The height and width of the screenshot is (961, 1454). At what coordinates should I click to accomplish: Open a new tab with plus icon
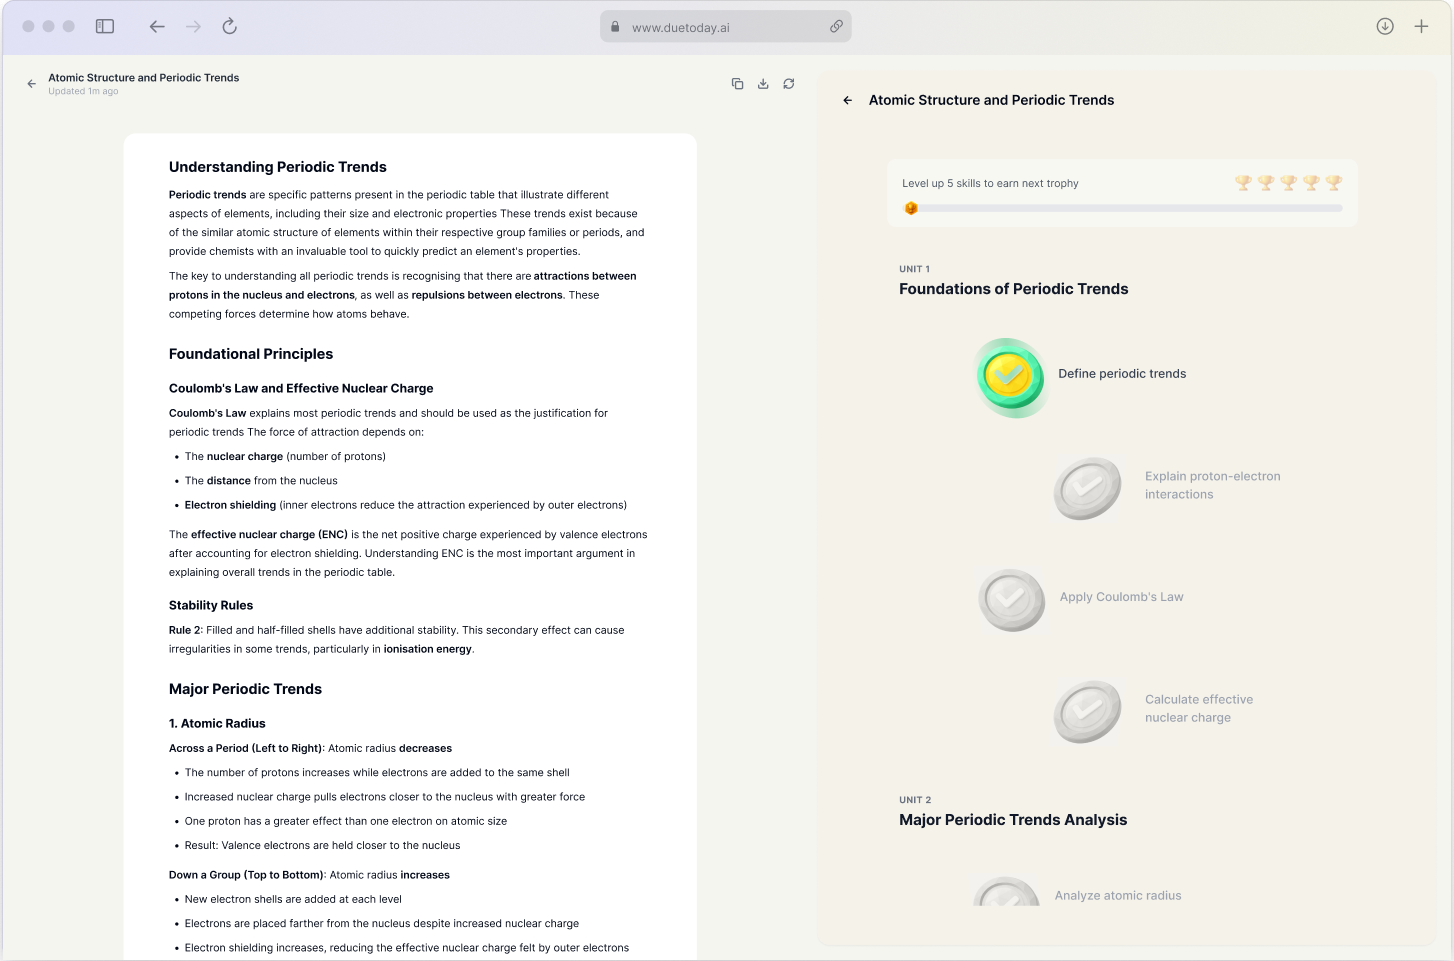click(1421, 27)
